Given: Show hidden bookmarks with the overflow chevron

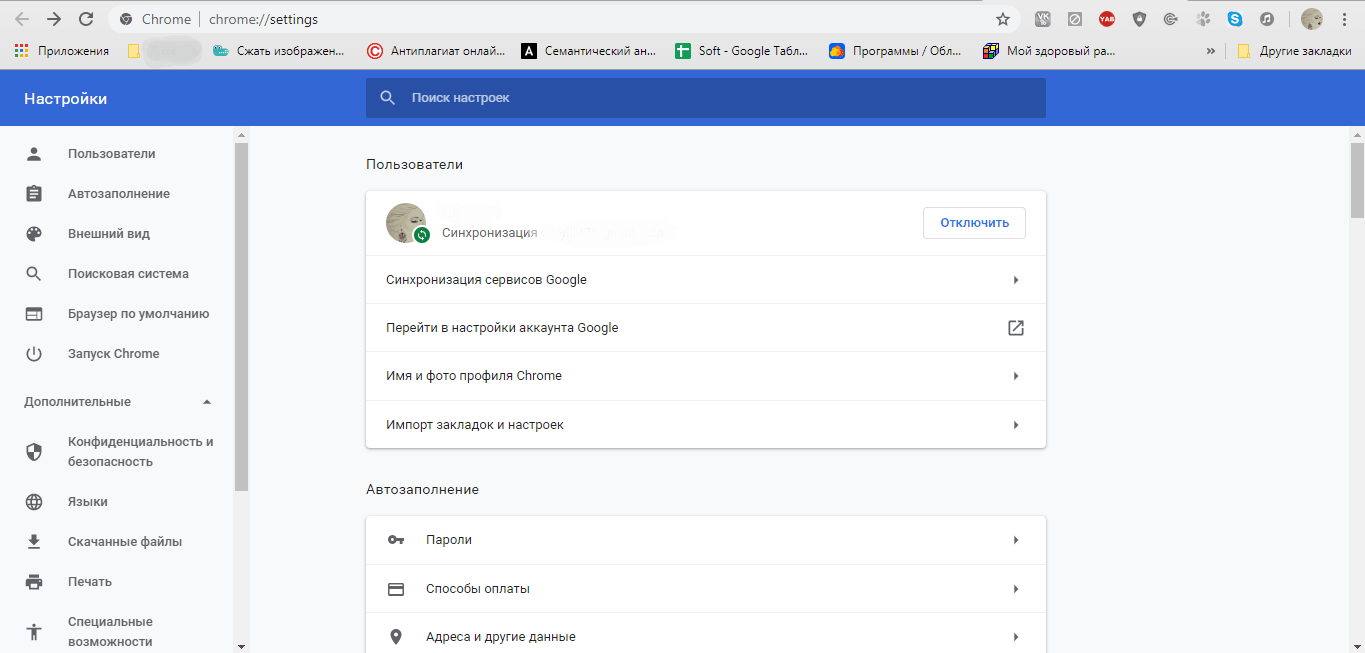Looking at the screenshot, I should tap(1211, 51).
